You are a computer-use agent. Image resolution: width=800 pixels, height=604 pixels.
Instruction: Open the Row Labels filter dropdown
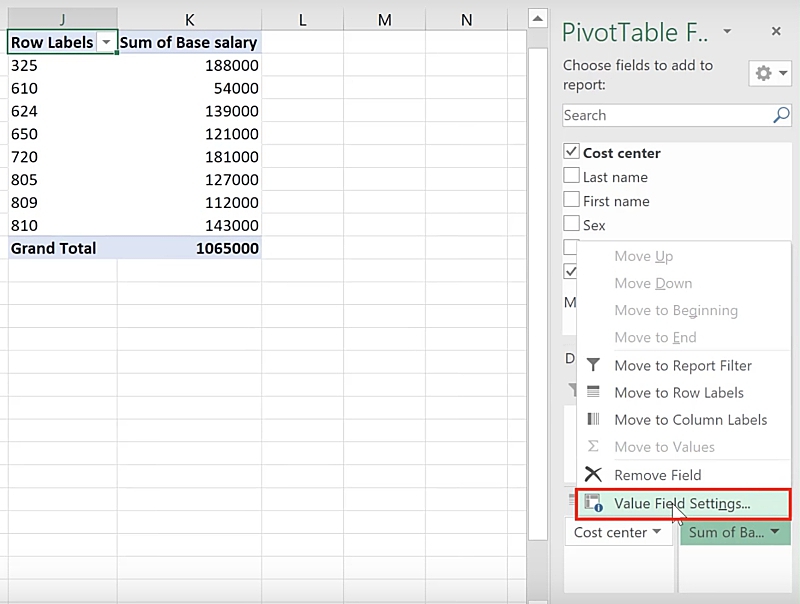pyautogui.click(x=106, y=42)
